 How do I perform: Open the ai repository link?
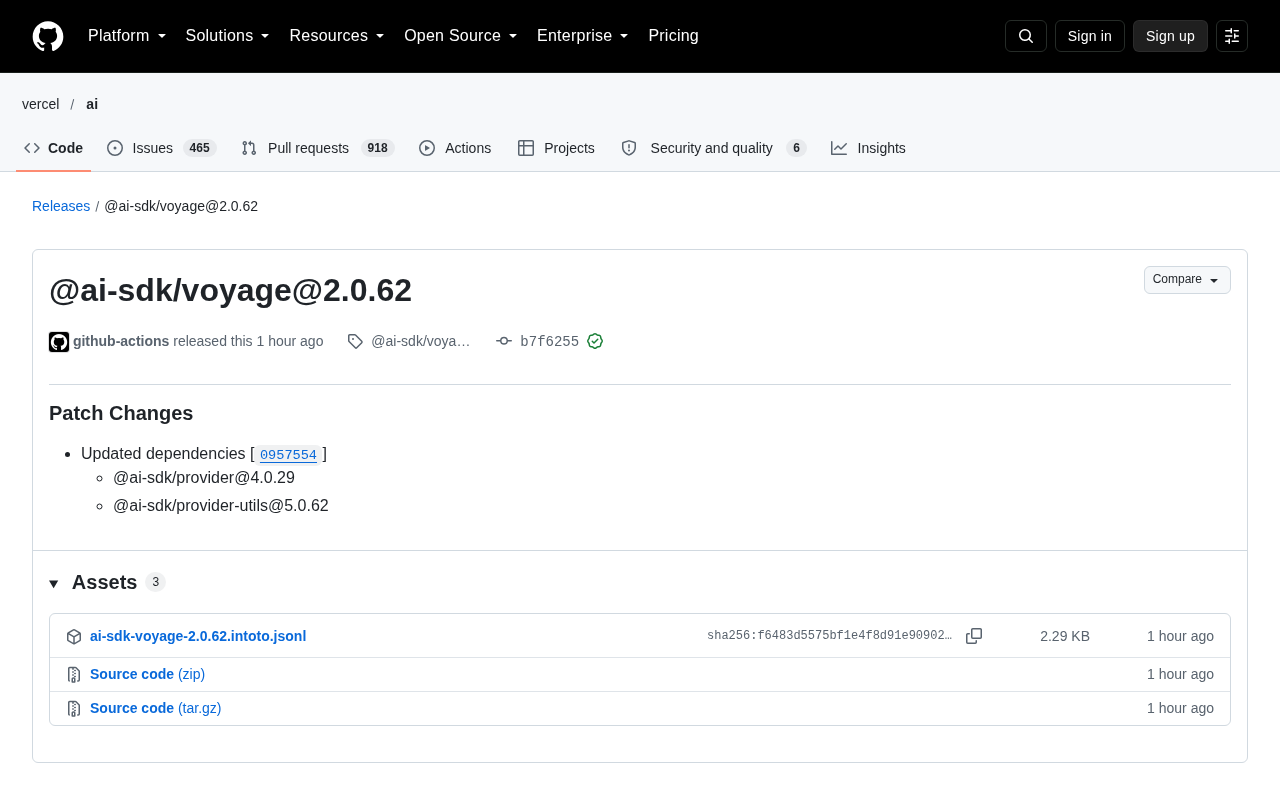pos(92,104)
